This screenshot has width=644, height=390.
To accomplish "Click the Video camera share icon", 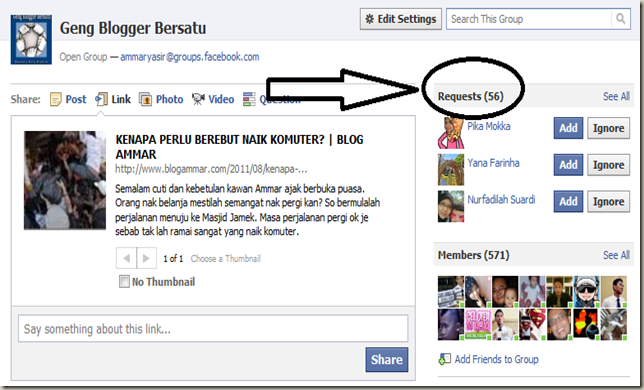I will 198,99.
